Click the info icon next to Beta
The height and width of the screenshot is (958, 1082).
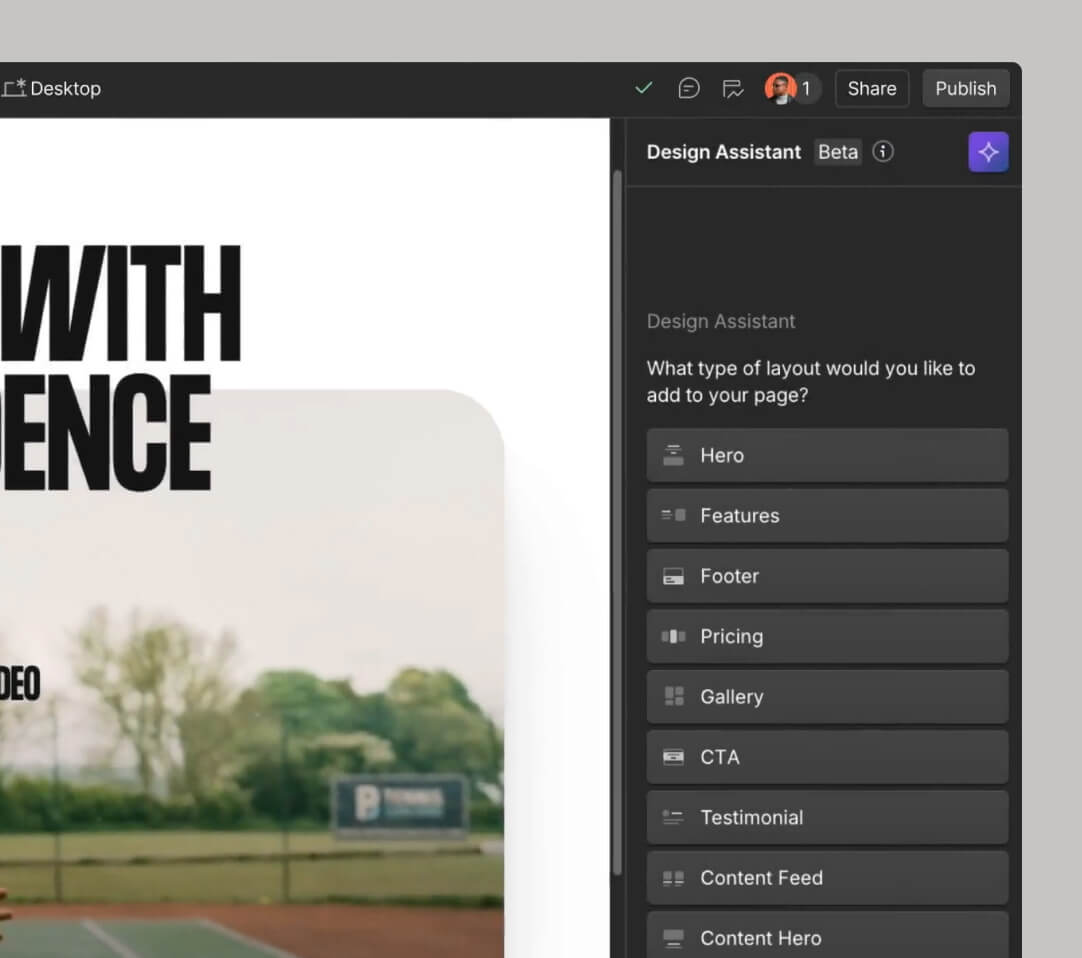pos(883,151)
